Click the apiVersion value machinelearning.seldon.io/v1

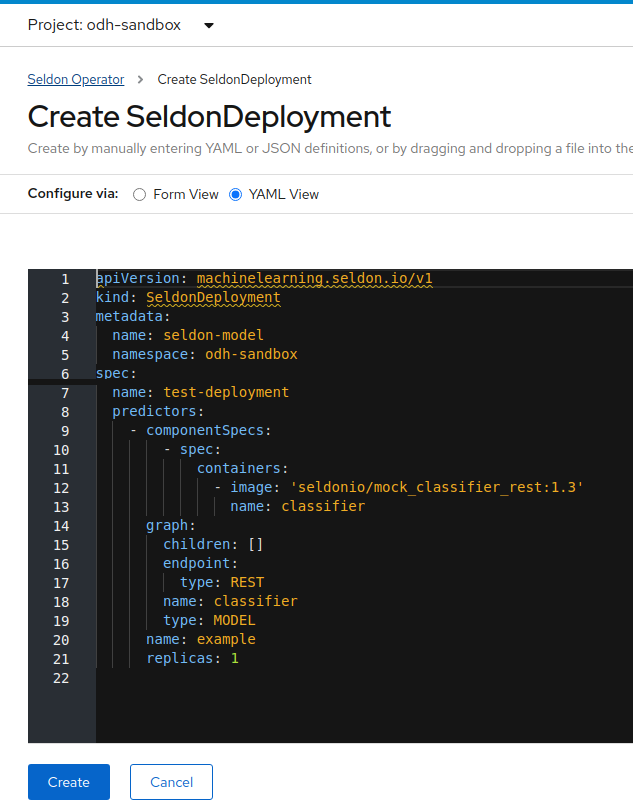(314, 279)
